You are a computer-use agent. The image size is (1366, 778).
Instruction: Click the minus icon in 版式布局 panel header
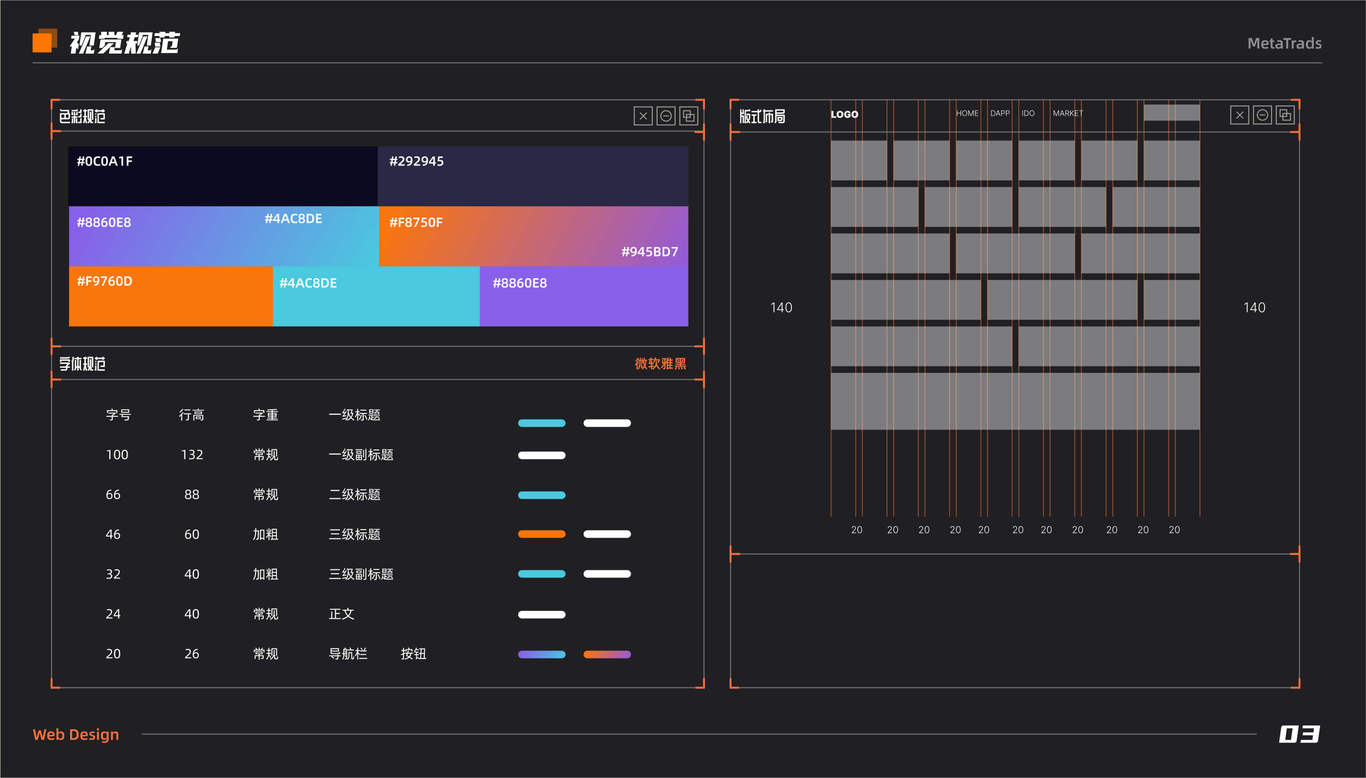tap(1263, 115)
